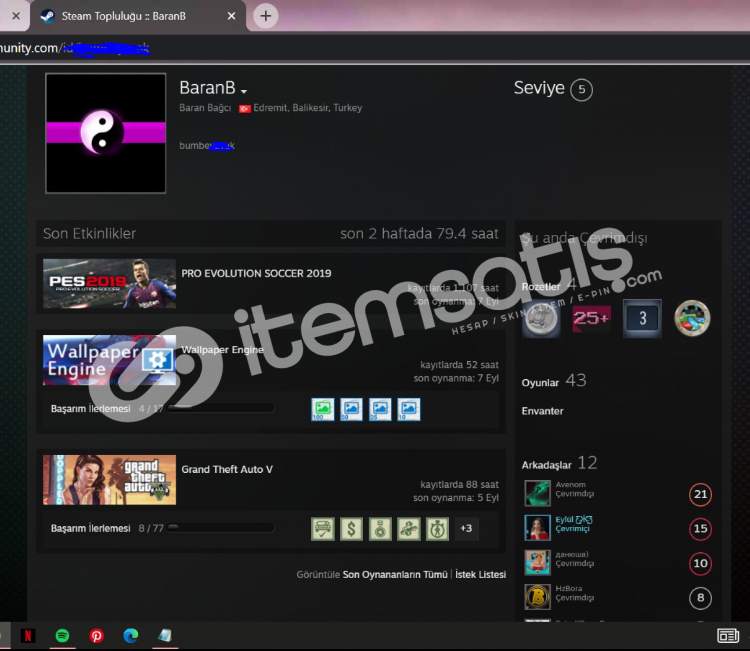
Task: Open friend Avenom's avatar
Action: (538, 493)
